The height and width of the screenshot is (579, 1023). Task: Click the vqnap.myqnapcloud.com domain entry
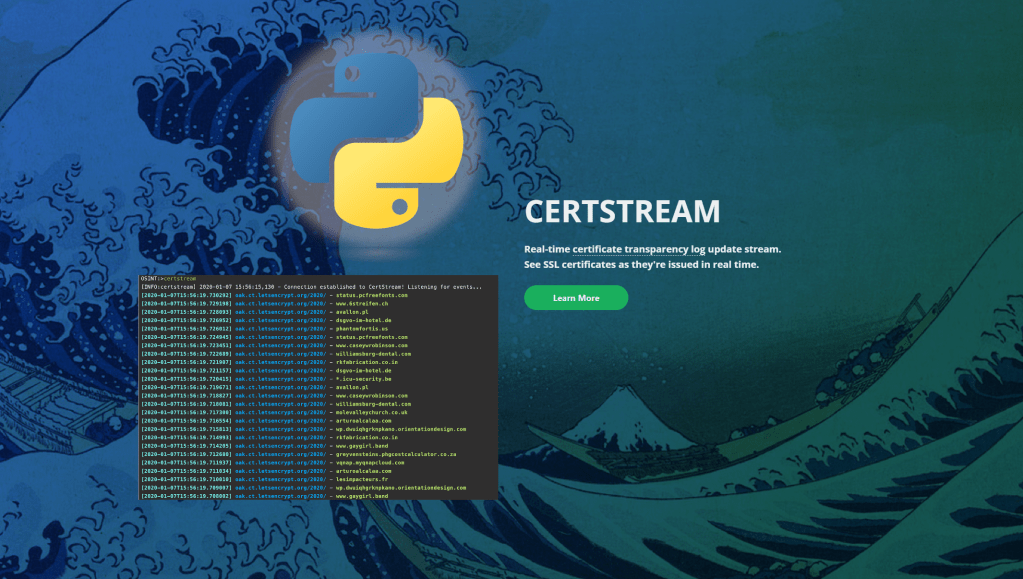pyautogui.click(x=368, y=462)
